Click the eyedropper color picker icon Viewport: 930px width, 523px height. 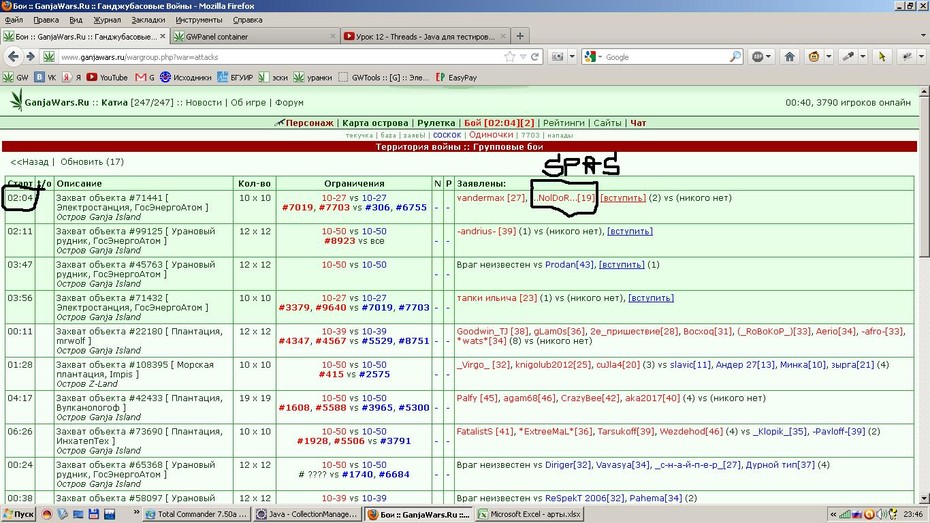(x=848, y=57)
